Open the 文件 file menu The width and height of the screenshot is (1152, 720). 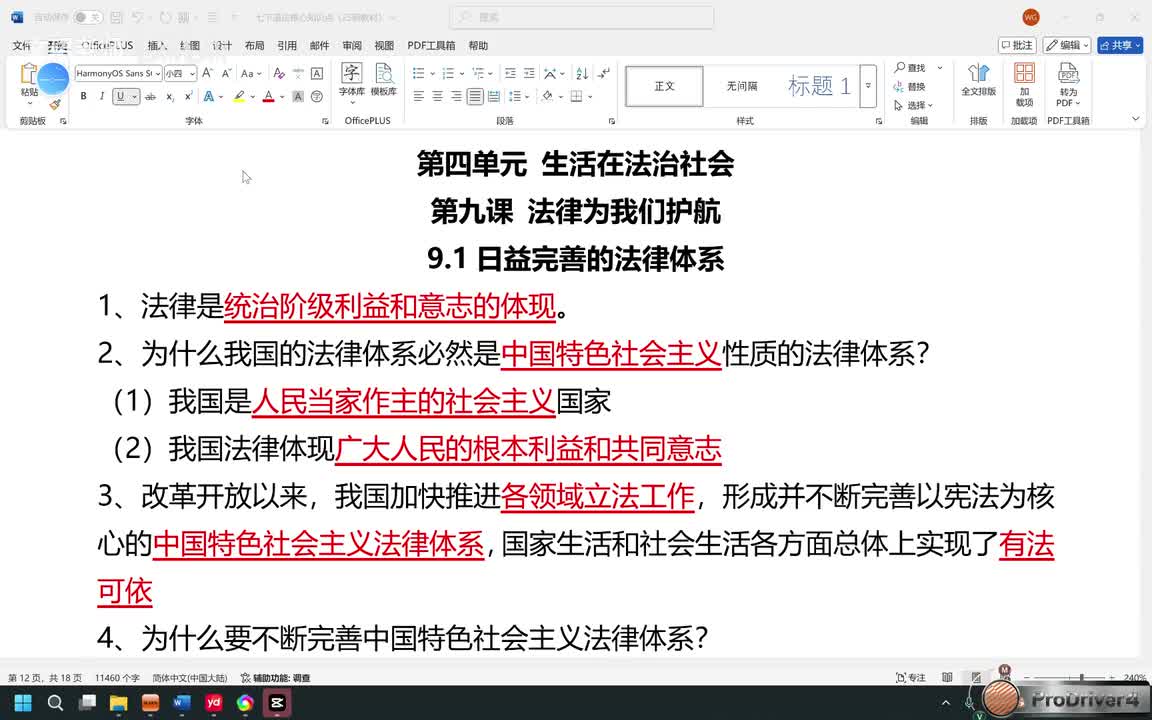[x=21, y=46]
